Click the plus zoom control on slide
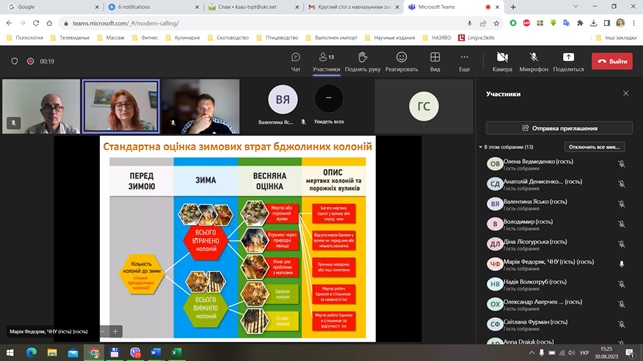Viewport: 643px width, 361px height. coord(116,331)
